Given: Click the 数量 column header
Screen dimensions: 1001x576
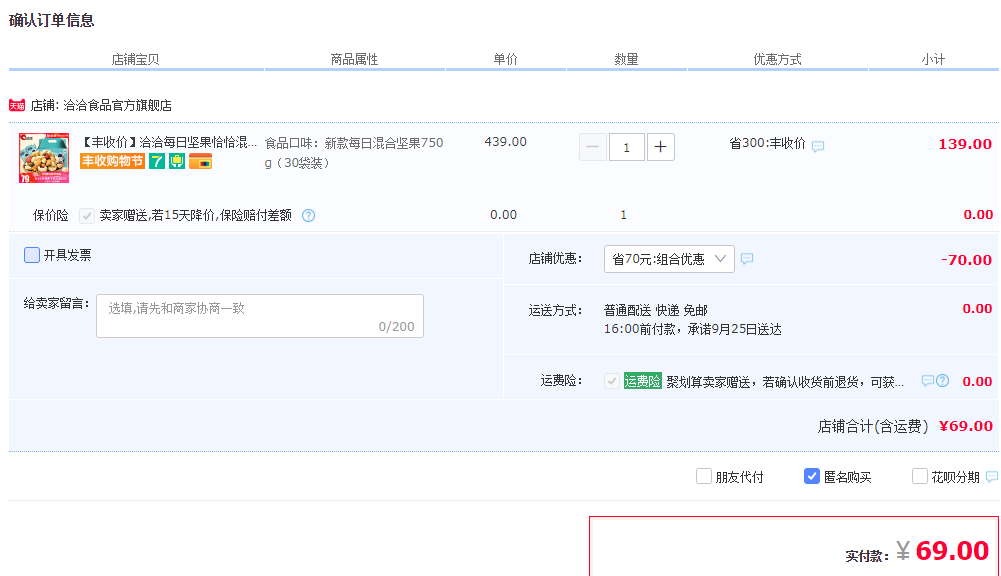Looking at the screenshot, I should click(x=626, y=59).
